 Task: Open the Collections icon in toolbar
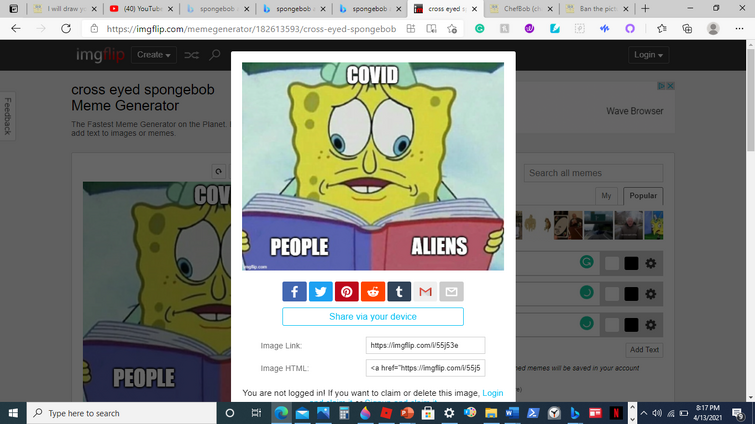point(687,29)
